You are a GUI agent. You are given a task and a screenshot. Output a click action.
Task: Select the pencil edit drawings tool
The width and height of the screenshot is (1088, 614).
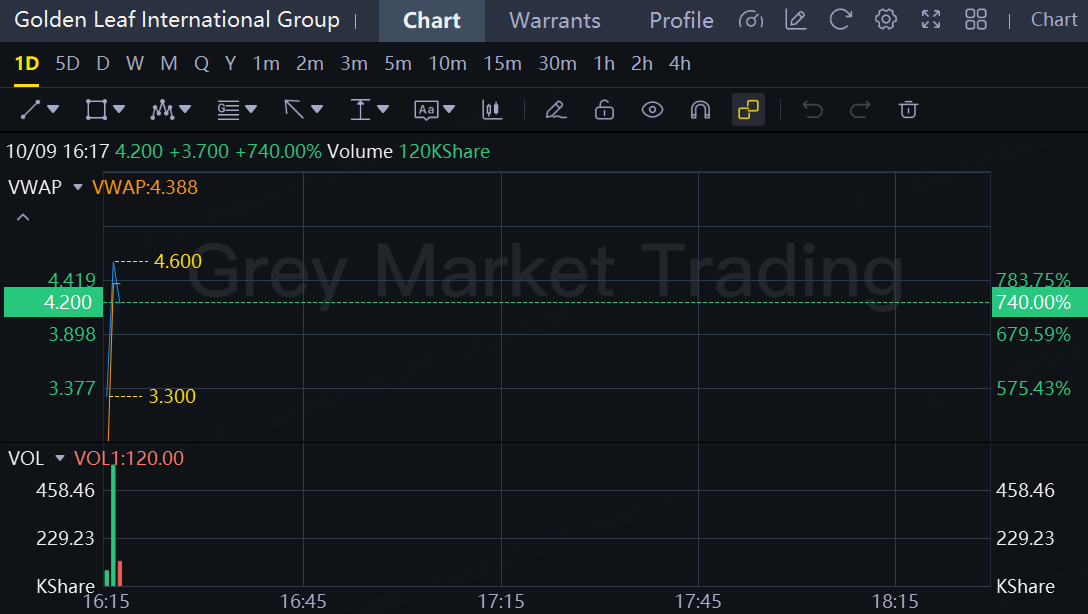(x=556, y=110)
